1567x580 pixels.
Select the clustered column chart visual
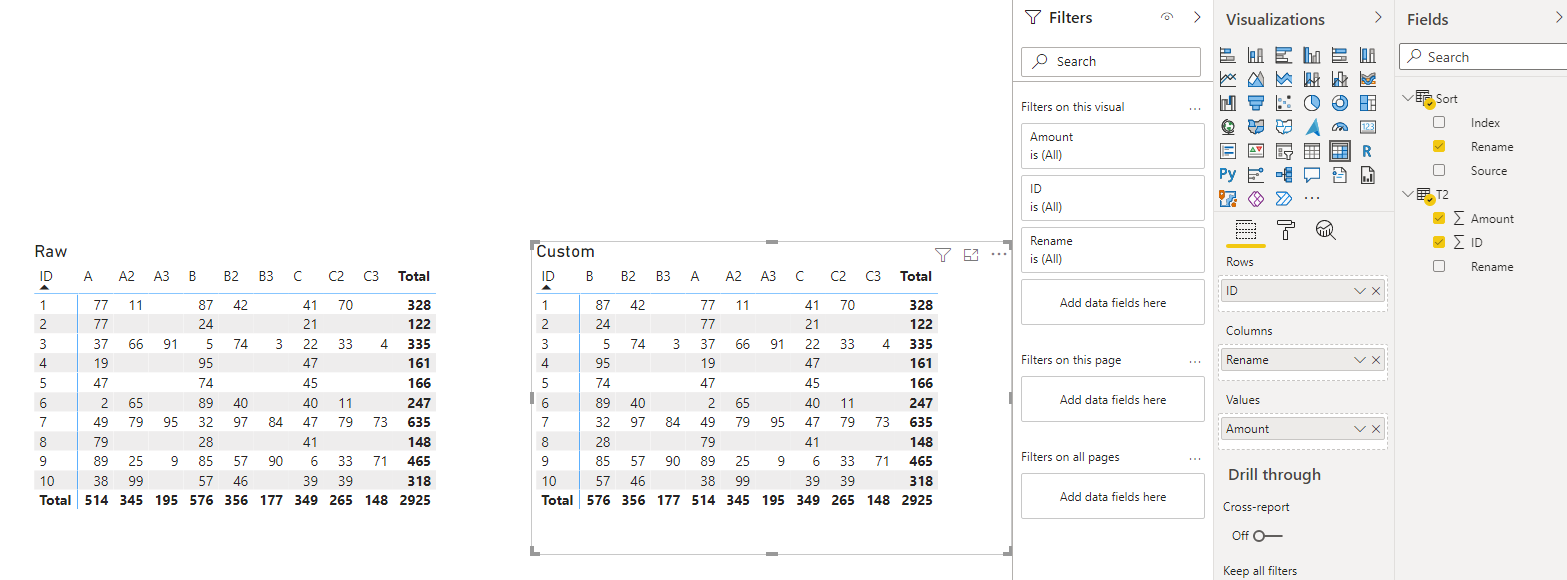coord(1312,55)
